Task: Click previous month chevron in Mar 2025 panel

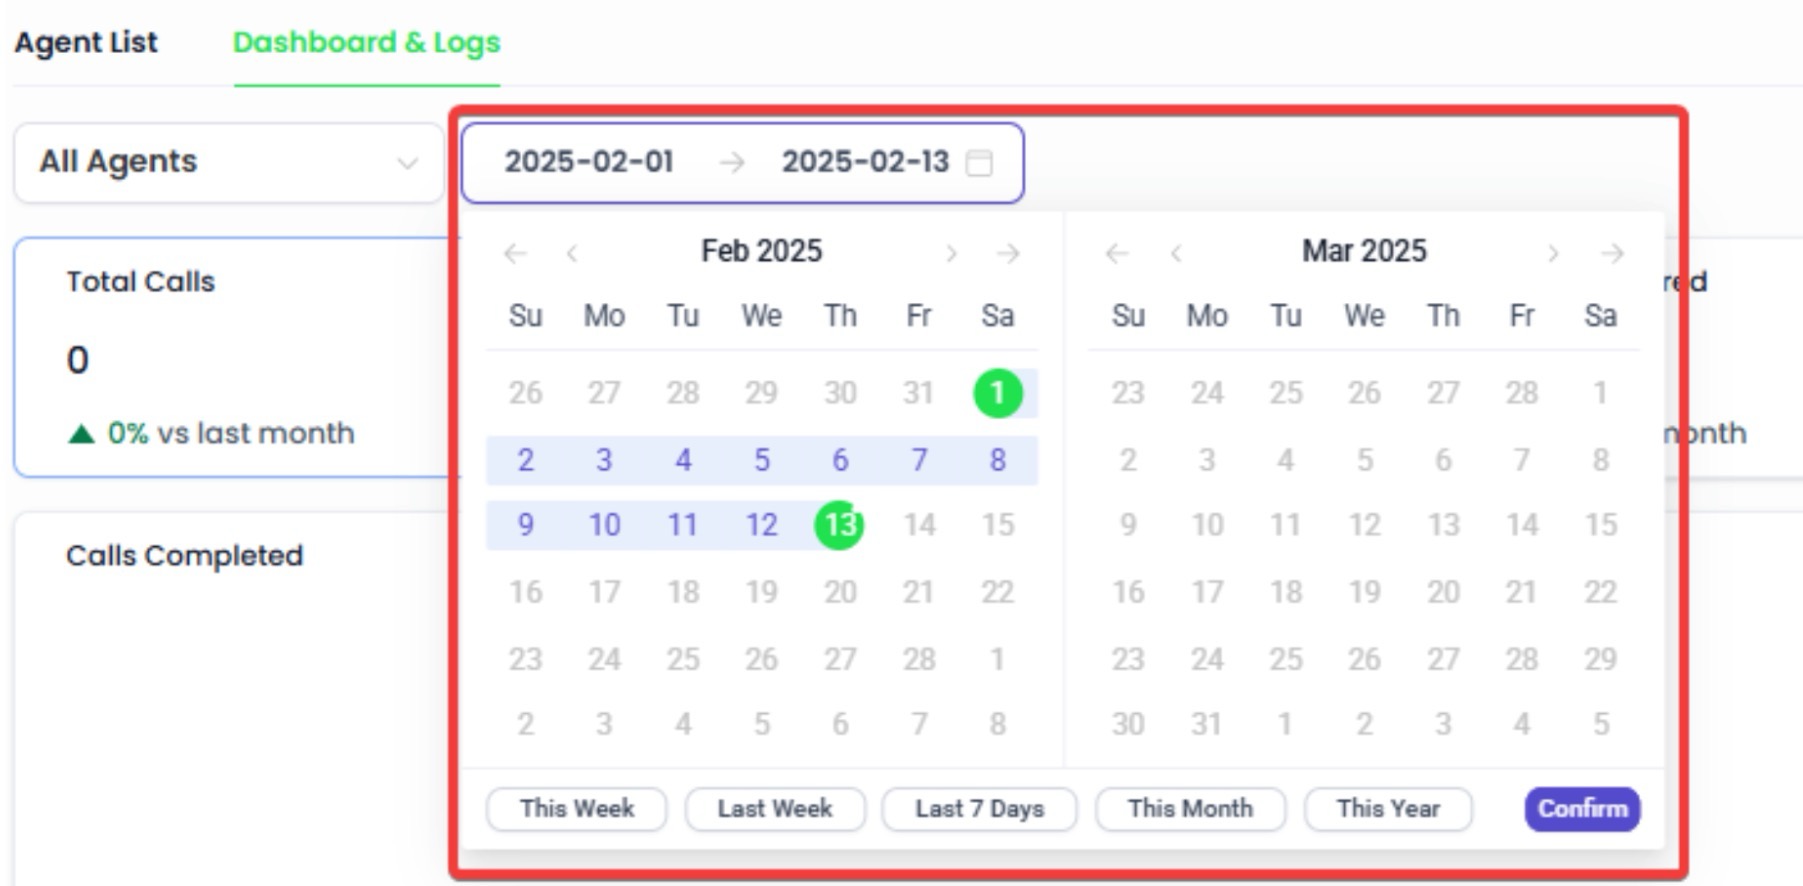Action: point(1176,254)
